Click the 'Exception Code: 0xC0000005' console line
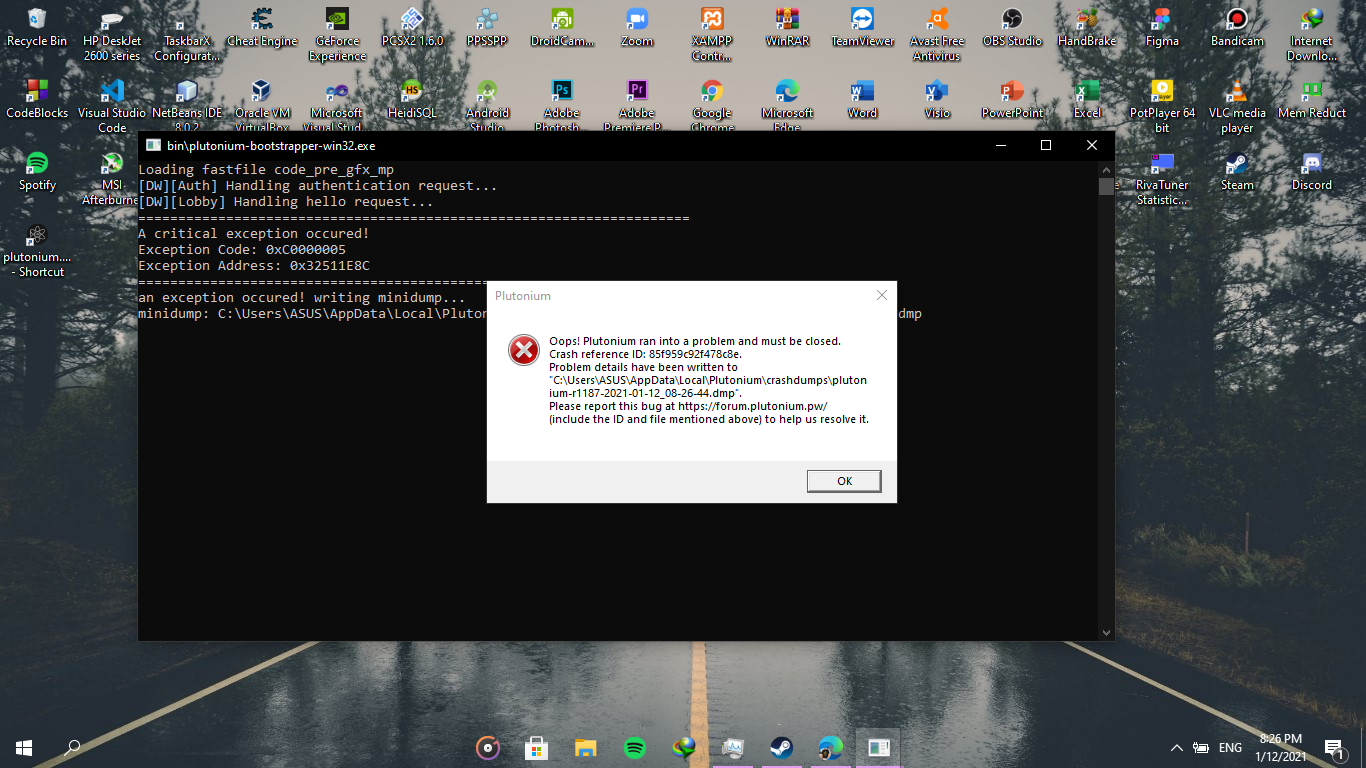 [242, 249]
